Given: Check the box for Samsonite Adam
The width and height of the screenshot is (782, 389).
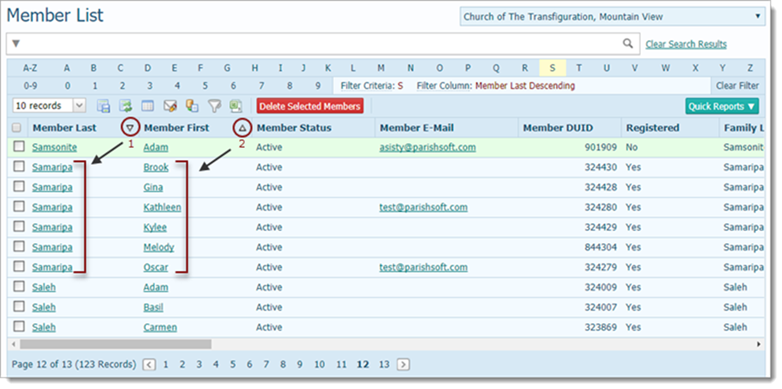Looking at the screenshot, I should pyautogui.click(x=19, y=146).
